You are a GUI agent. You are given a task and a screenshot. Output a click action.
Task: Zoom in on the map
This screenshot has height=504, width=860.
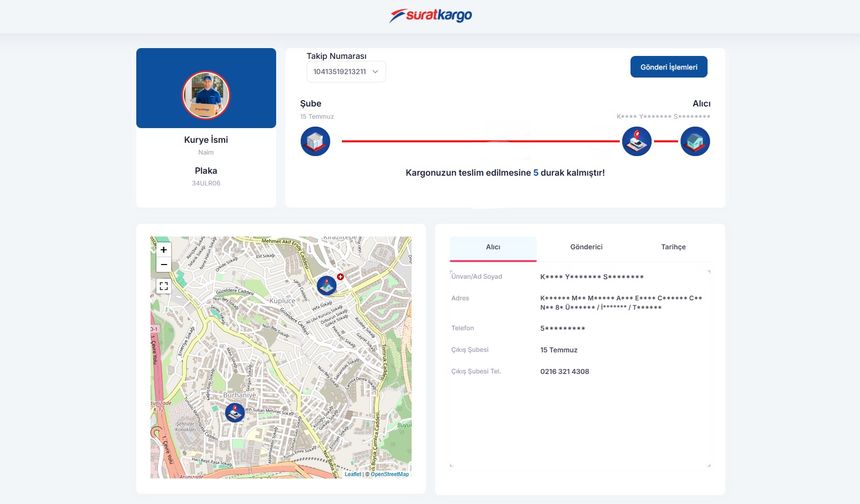(163, 250)
